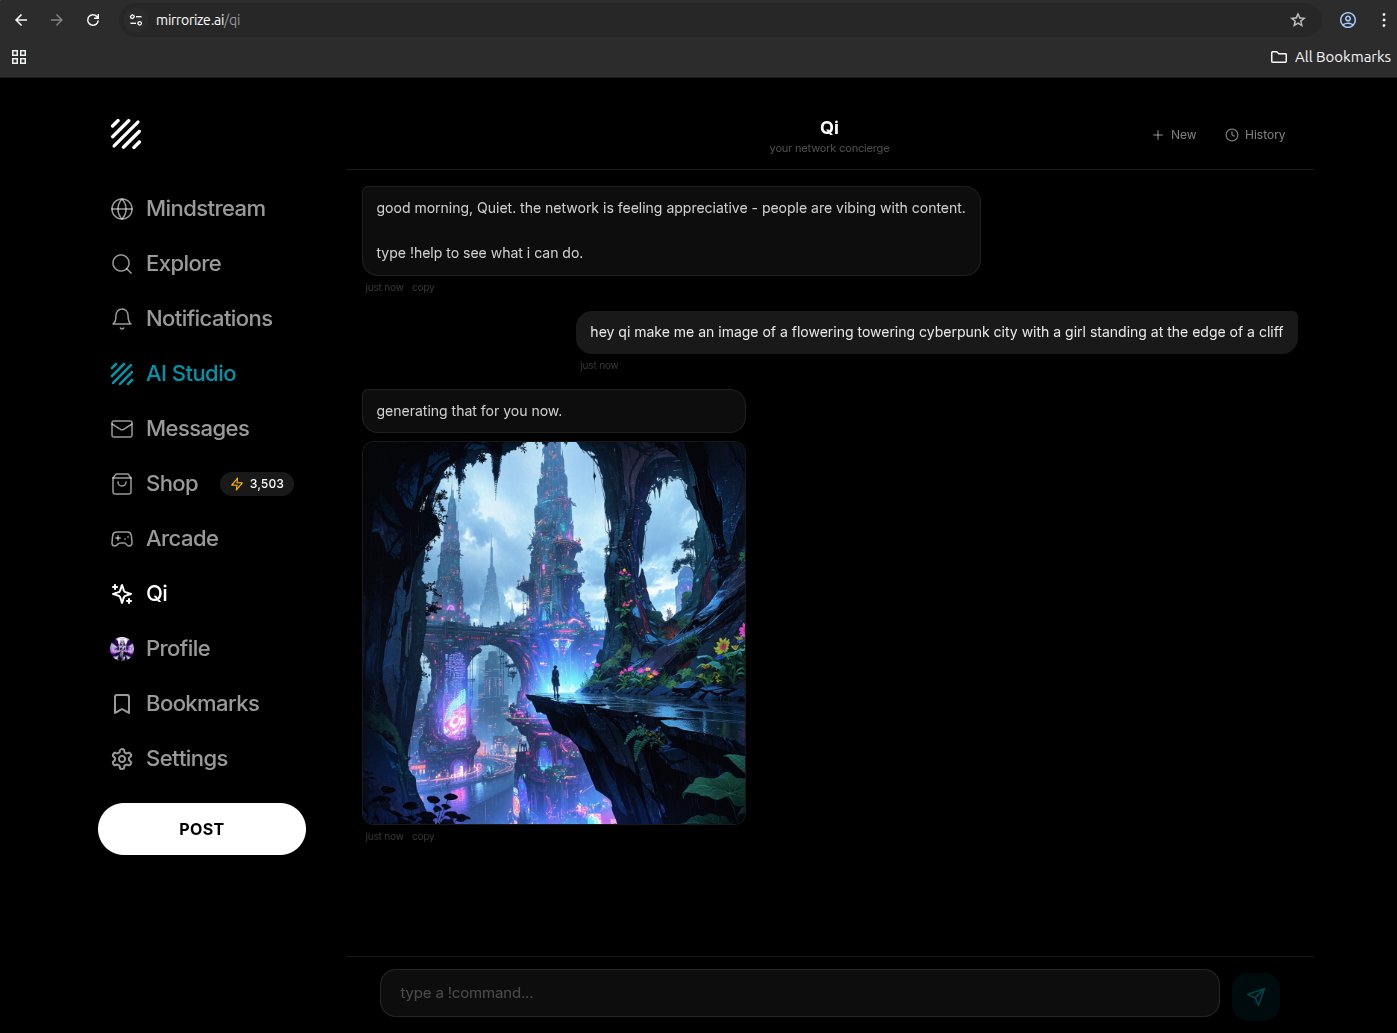Image resolution: width=1397 pixels, height=1033 pixels.
Task: Click the POST button
Action: pyautogui.click(x=202, y=829)
